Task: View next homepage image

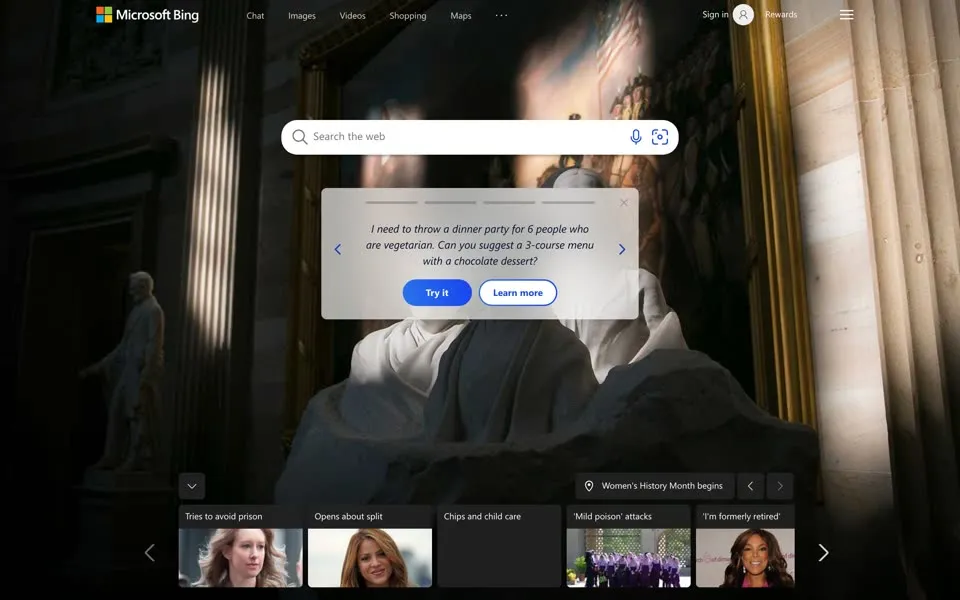Action: coord(779,486)
